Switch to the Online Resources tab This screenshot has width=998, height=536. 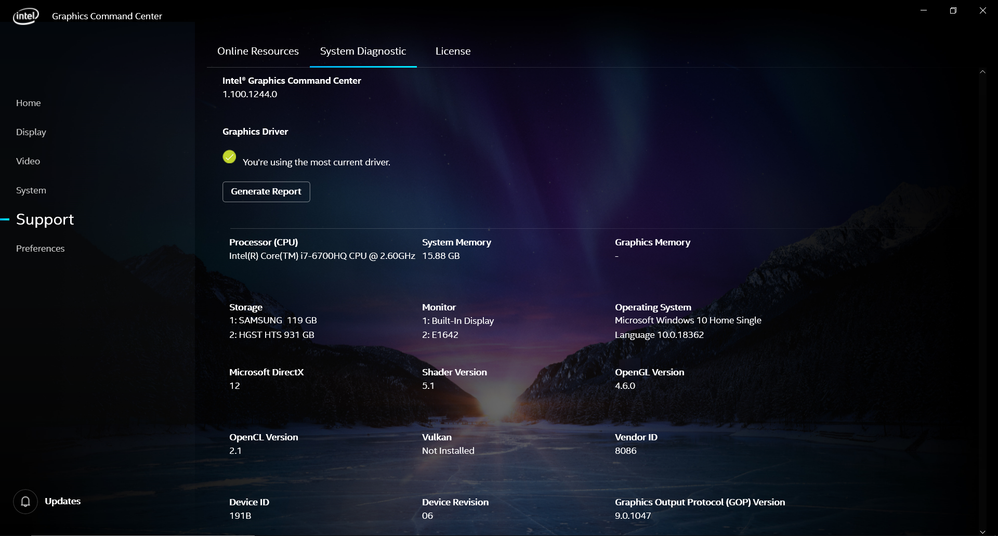pyautogui.click(x=258, y=52)
